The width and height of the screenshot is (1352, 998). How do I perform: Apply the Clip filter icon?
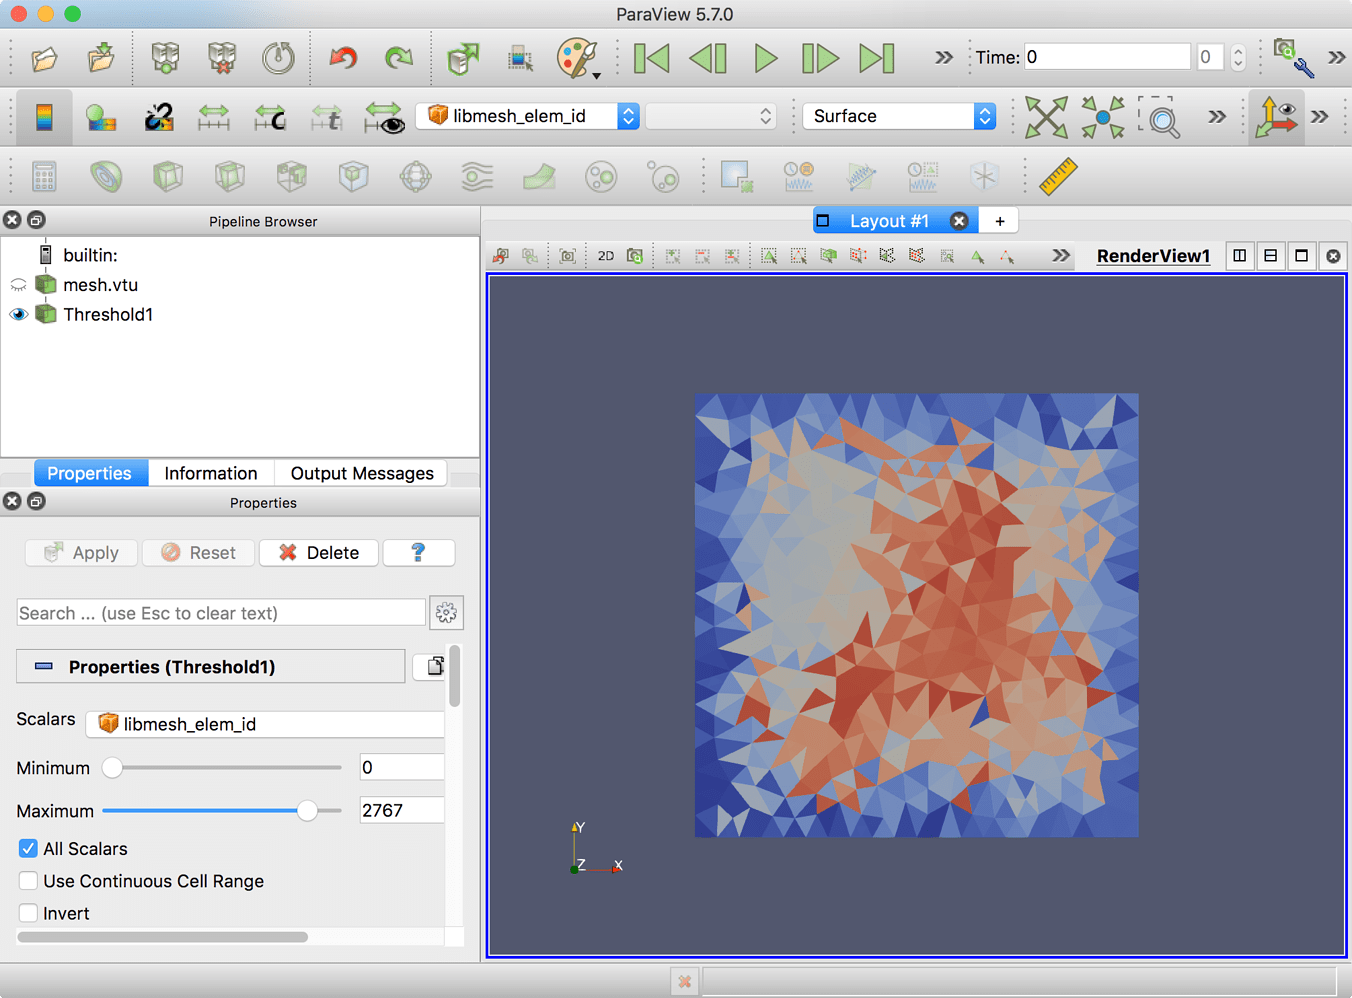point(168,177)
